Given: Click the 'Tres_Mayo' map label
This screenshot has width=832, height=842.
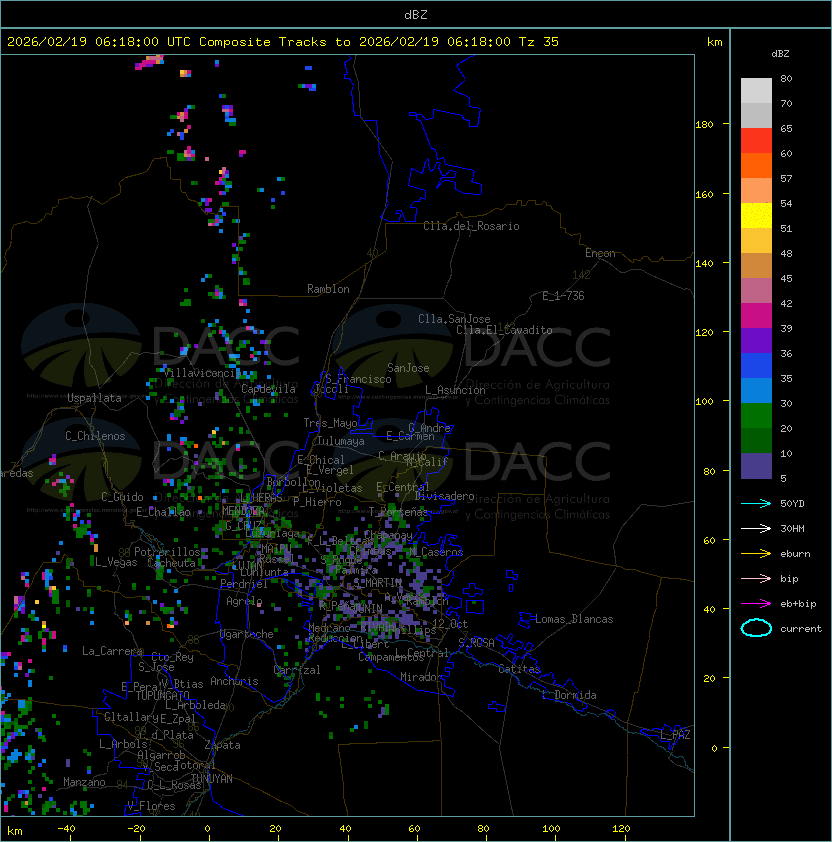Looking at the screenshot, I should click(330, 423).
